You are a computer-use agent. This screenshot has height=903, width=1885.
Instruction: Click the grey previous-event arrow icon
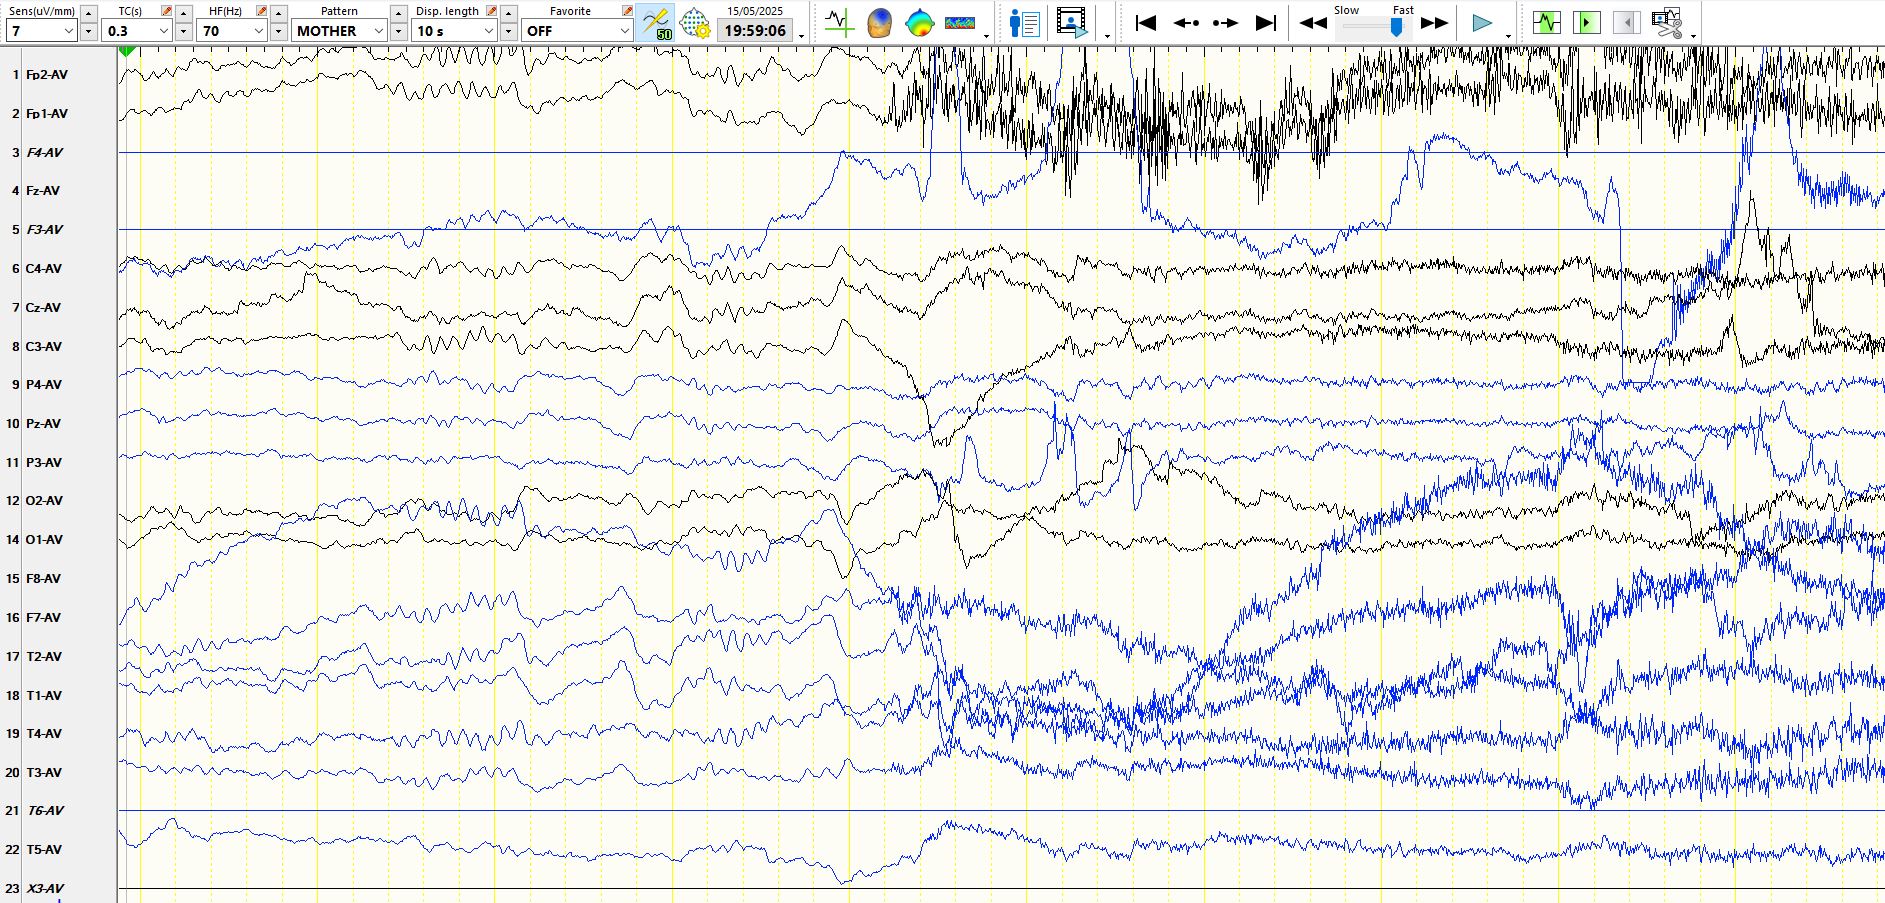pyautogui.click(x=1627, y=22)
